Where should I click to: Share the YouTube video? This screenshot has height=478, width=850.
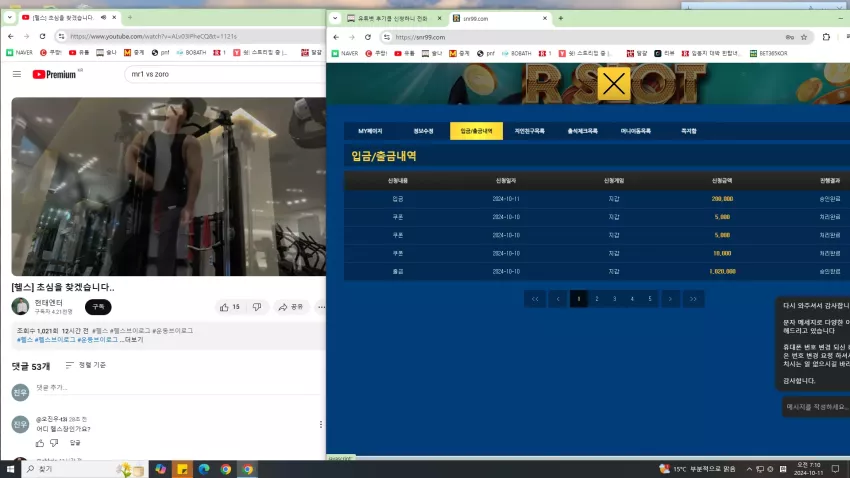tap(291, 307)
